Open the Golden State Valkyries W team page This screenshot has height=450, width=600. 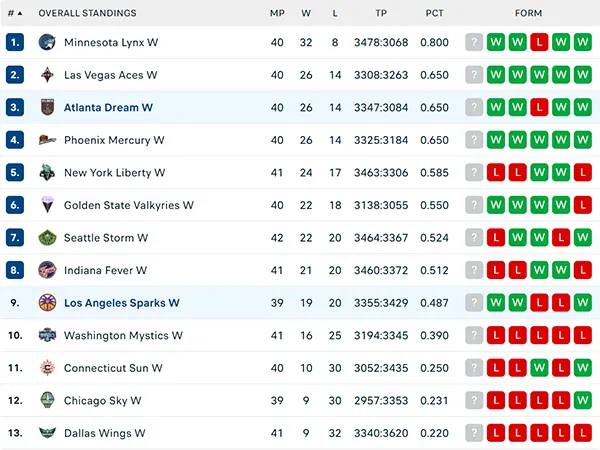[129, 205]
